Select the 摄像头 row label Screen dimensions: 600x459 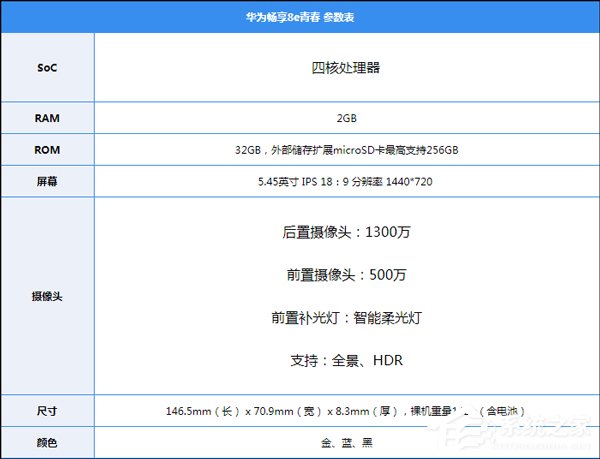click(x=47, y=297)
